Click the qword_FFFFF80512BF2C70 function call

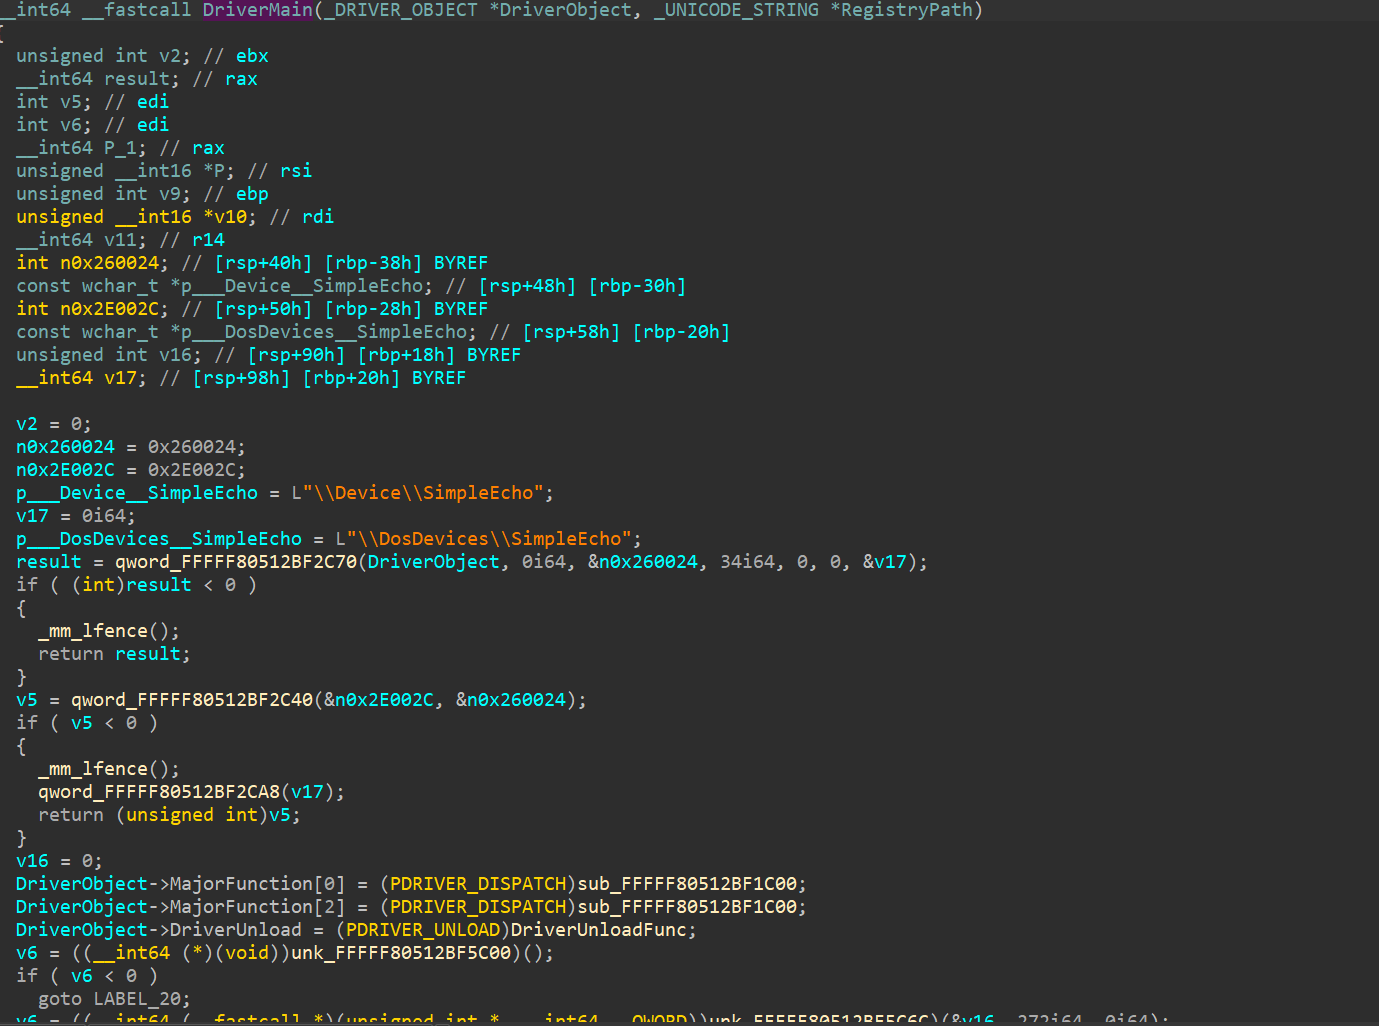point(236,562)
